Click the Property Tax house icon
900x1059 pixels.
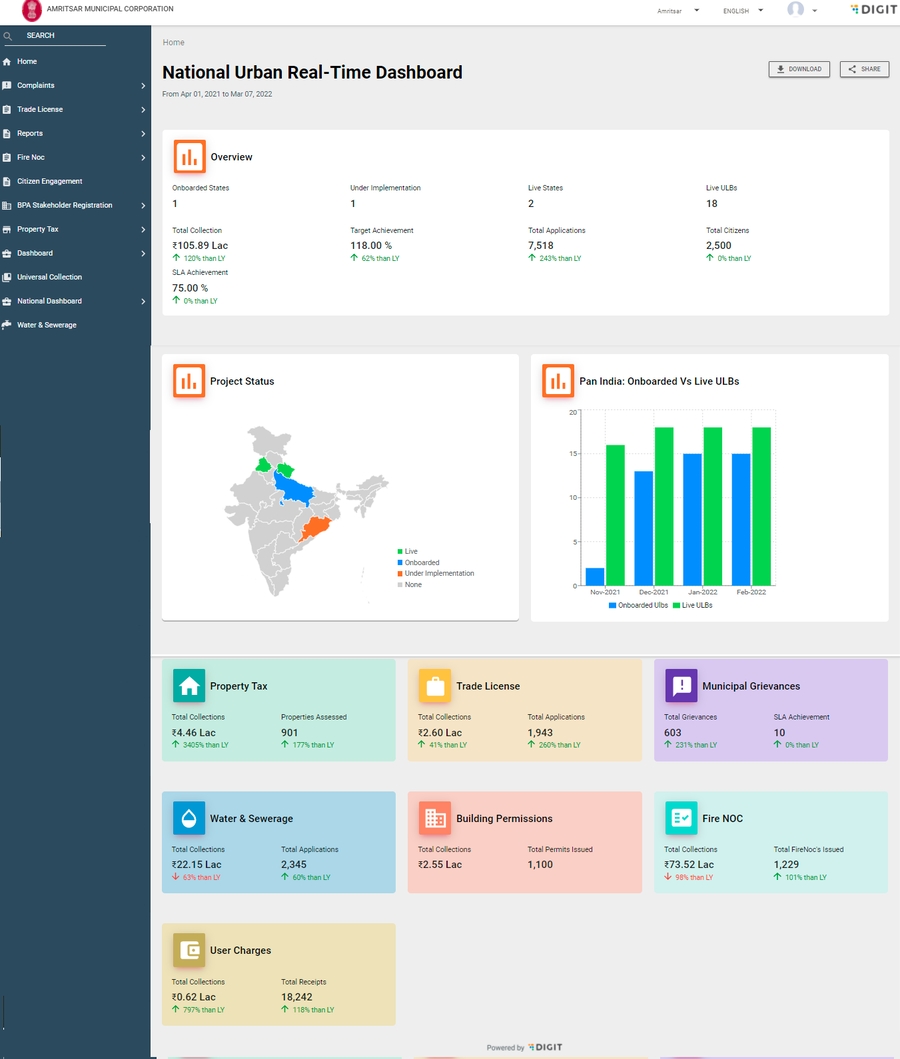(188, 686)
